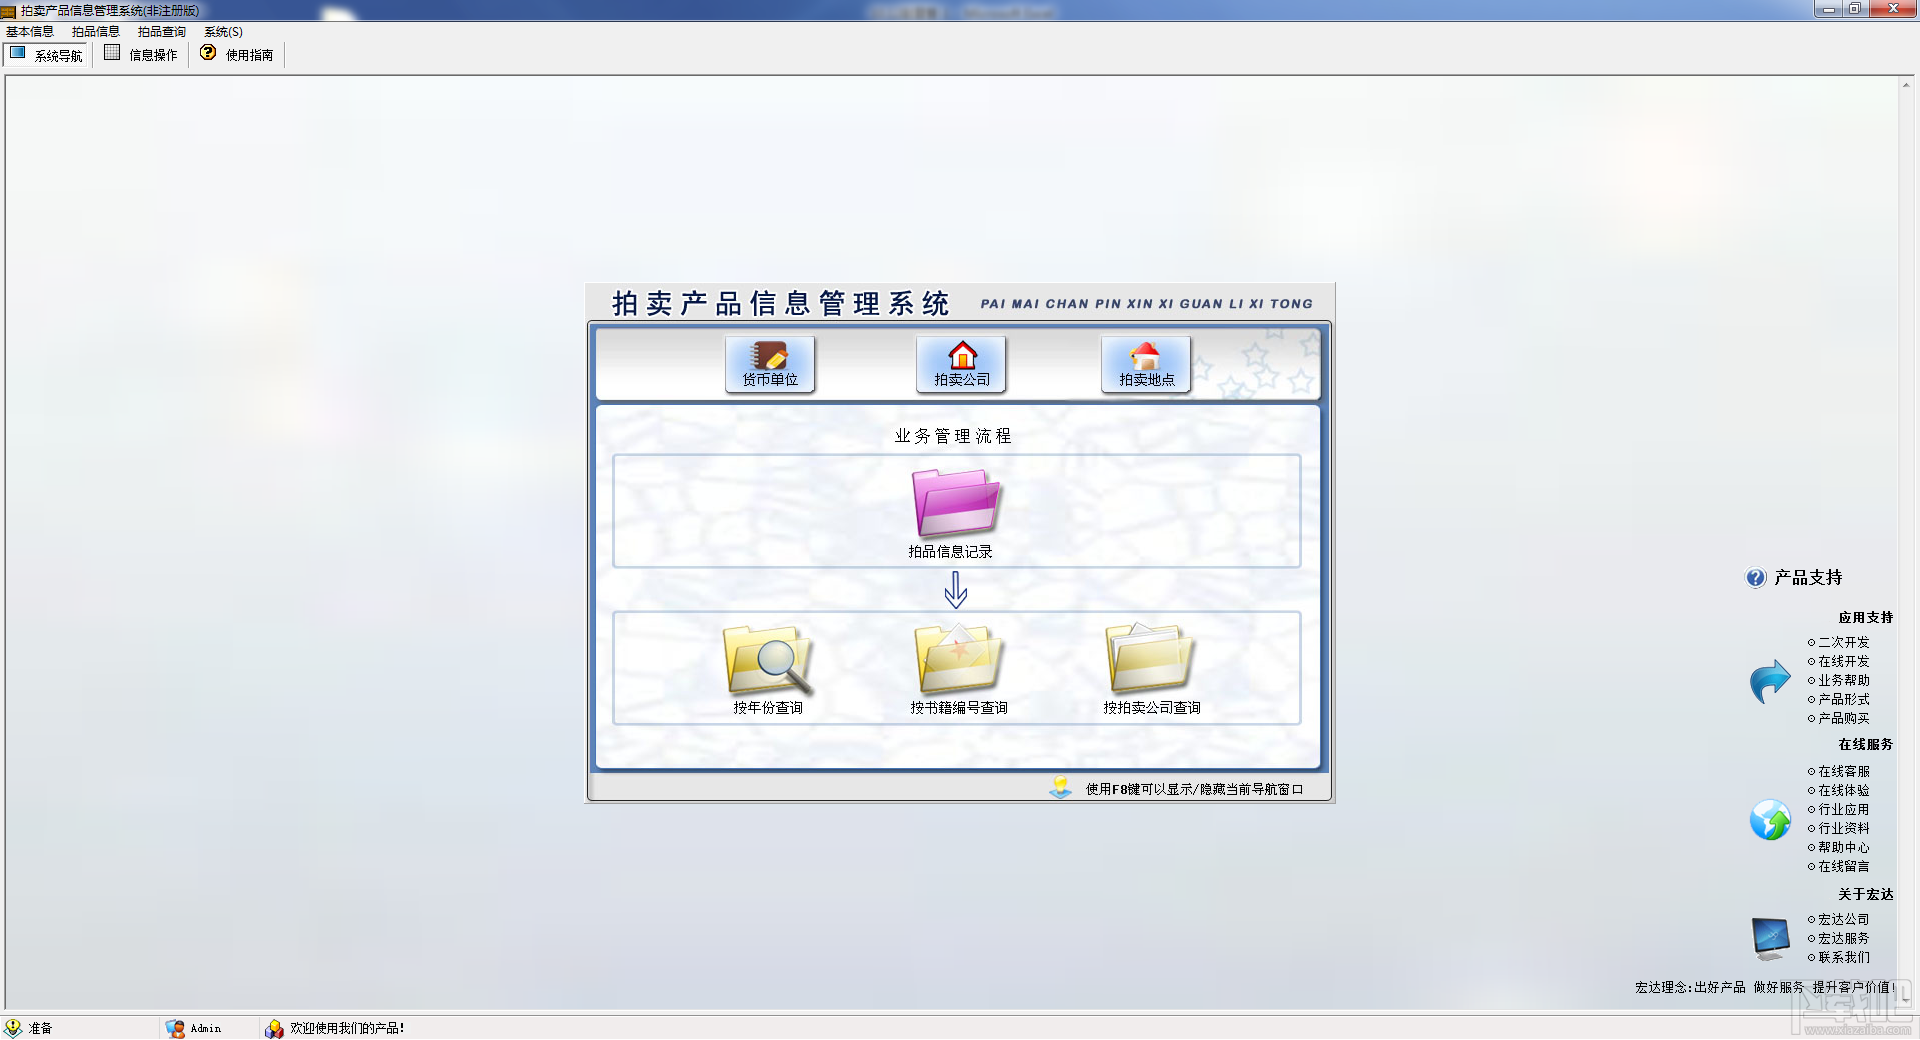Click the 产品购买 link
The image size is (1920, 1040).
tap(1843, 718)
